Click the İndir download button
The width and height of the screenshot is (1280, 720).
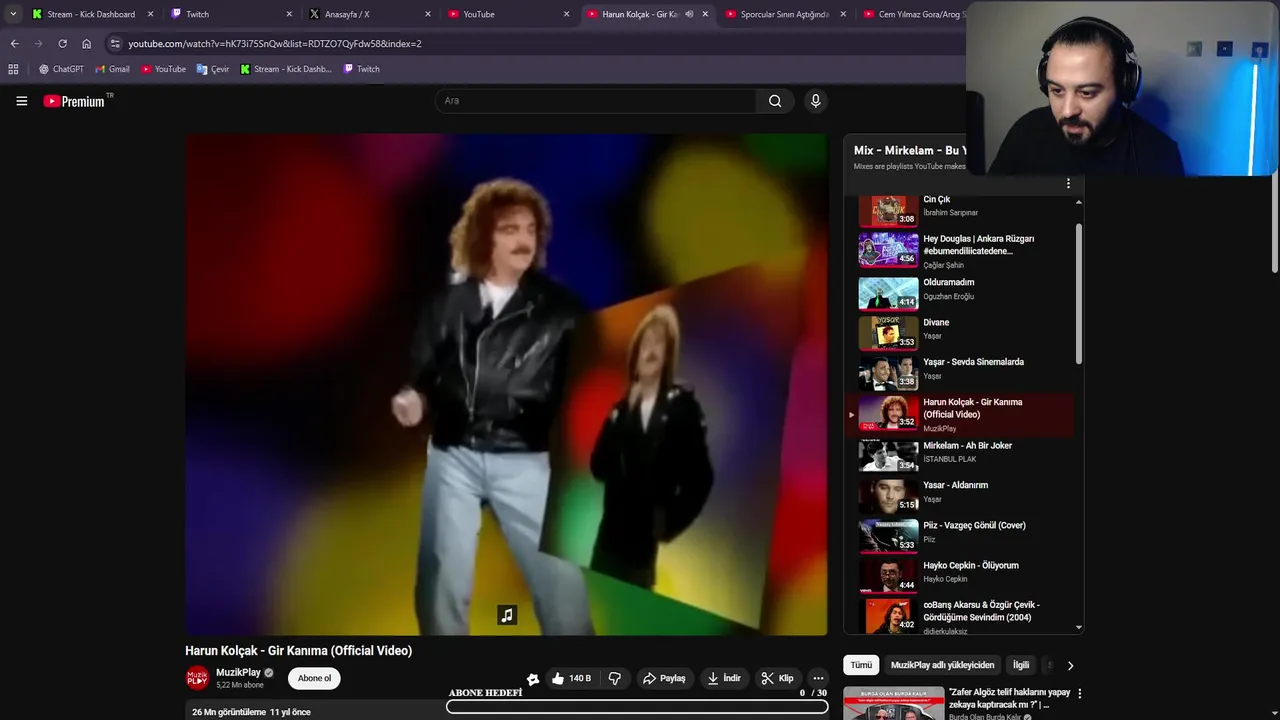coord(724,678)
